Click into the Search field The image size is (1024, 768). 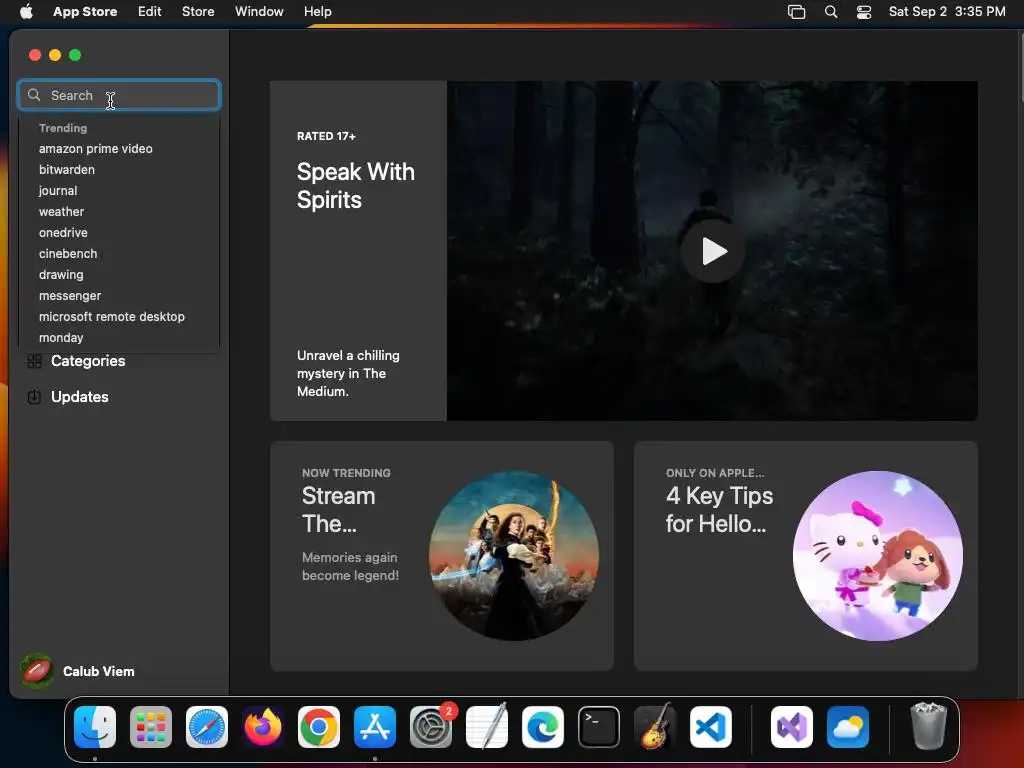119,95
